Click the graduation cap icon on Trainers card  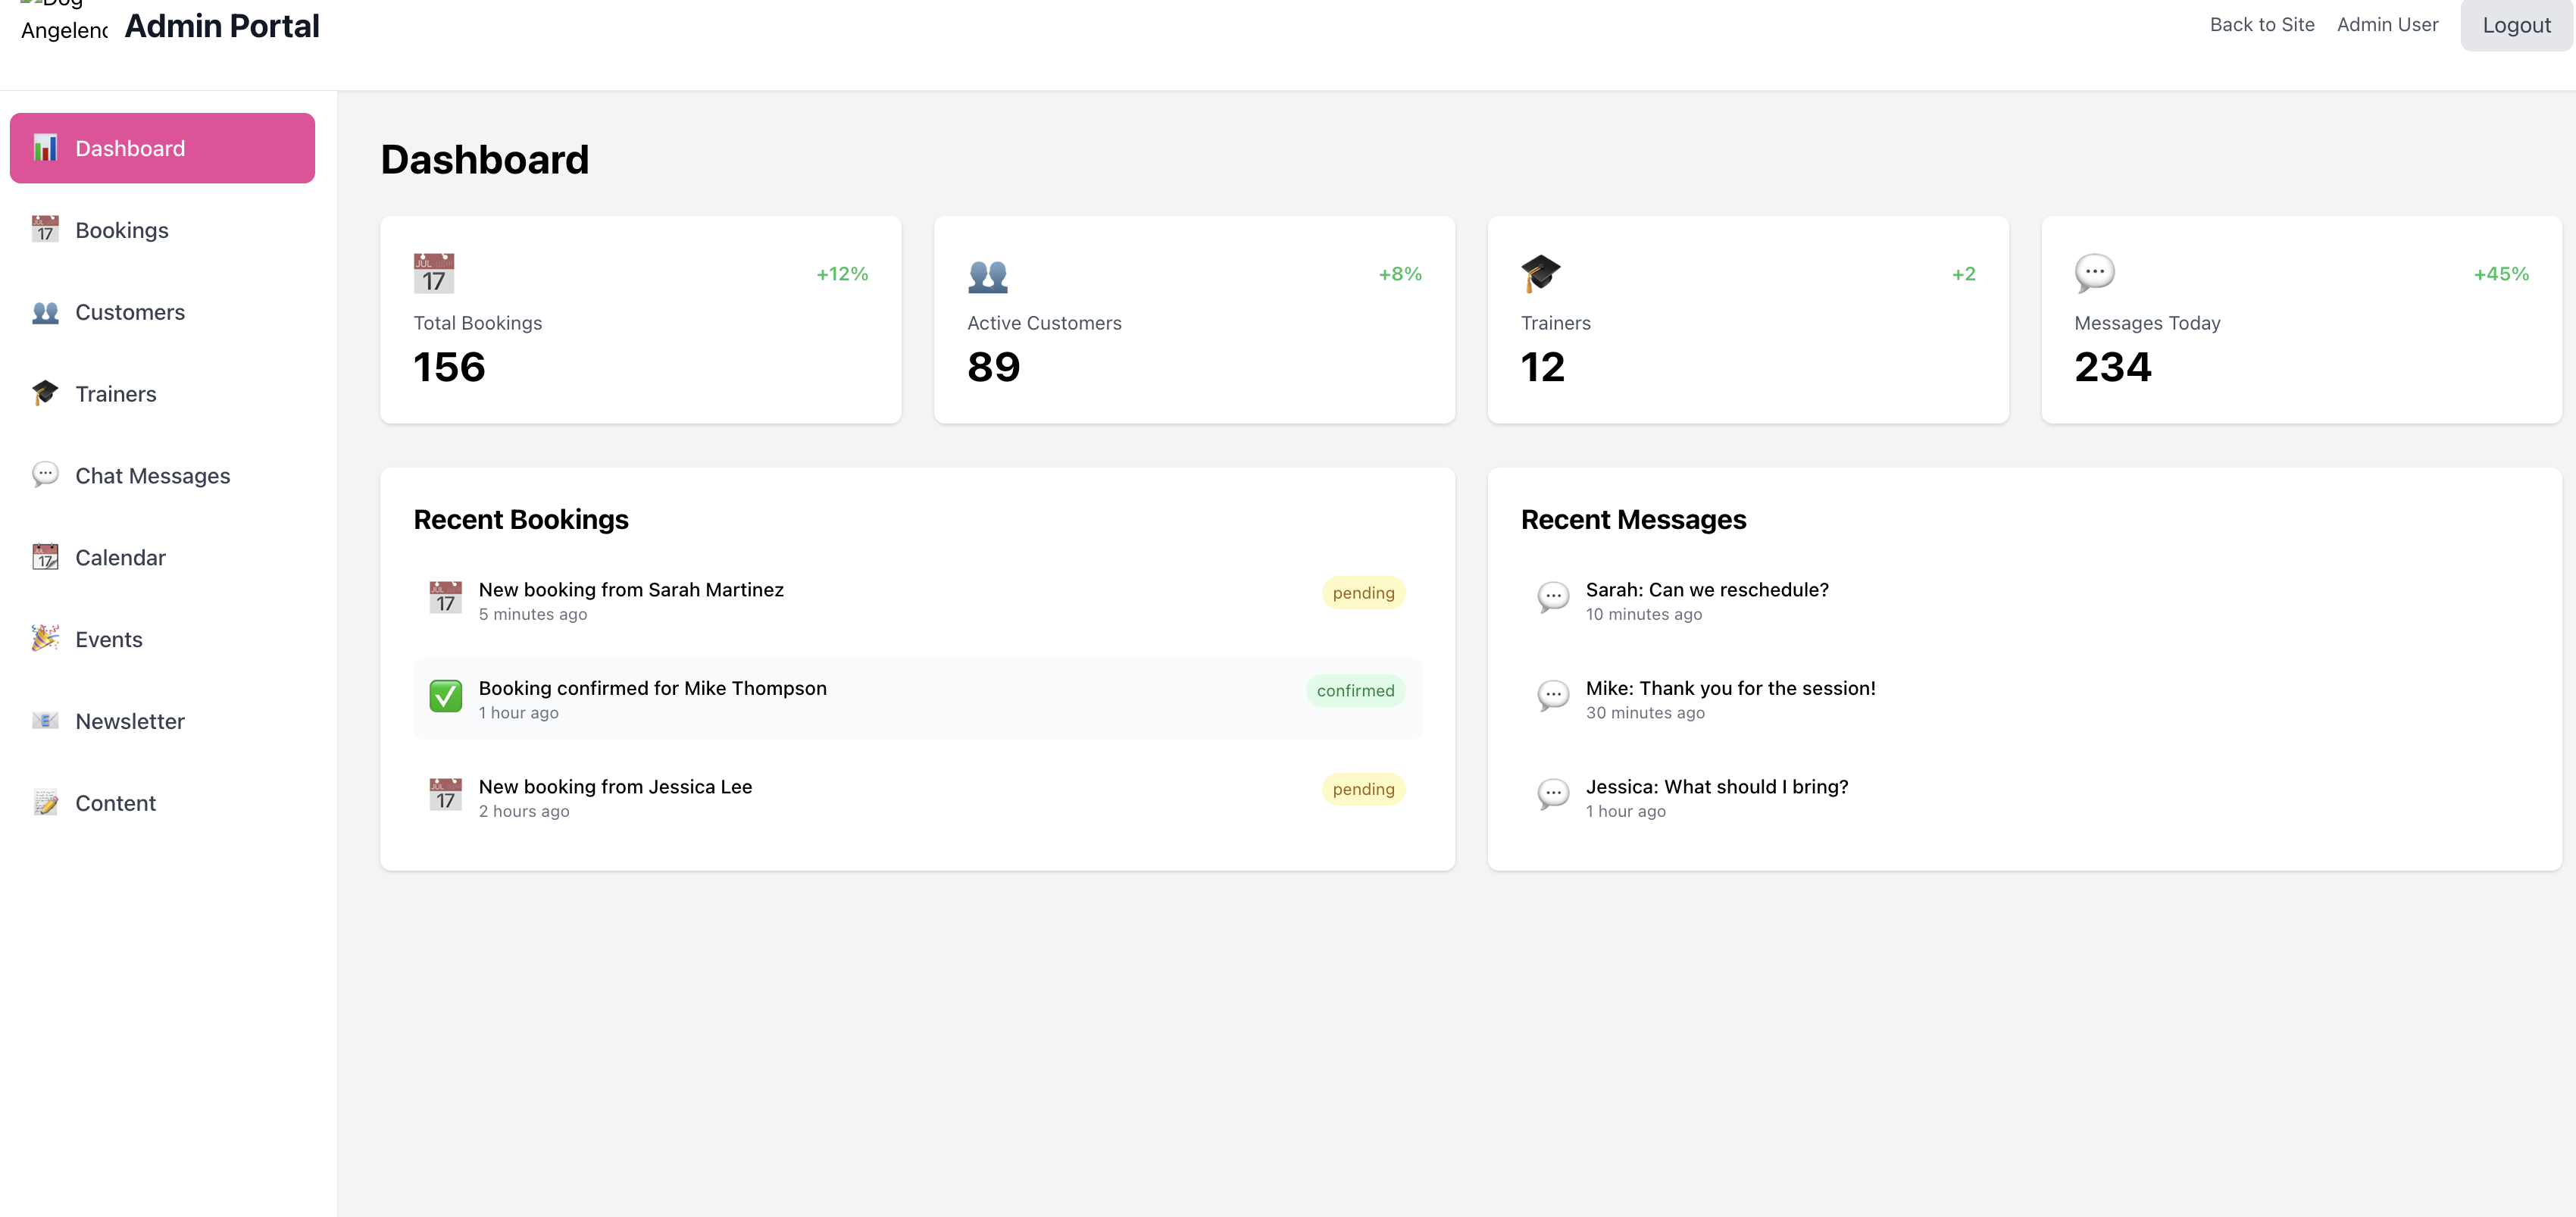(1540, 273)
